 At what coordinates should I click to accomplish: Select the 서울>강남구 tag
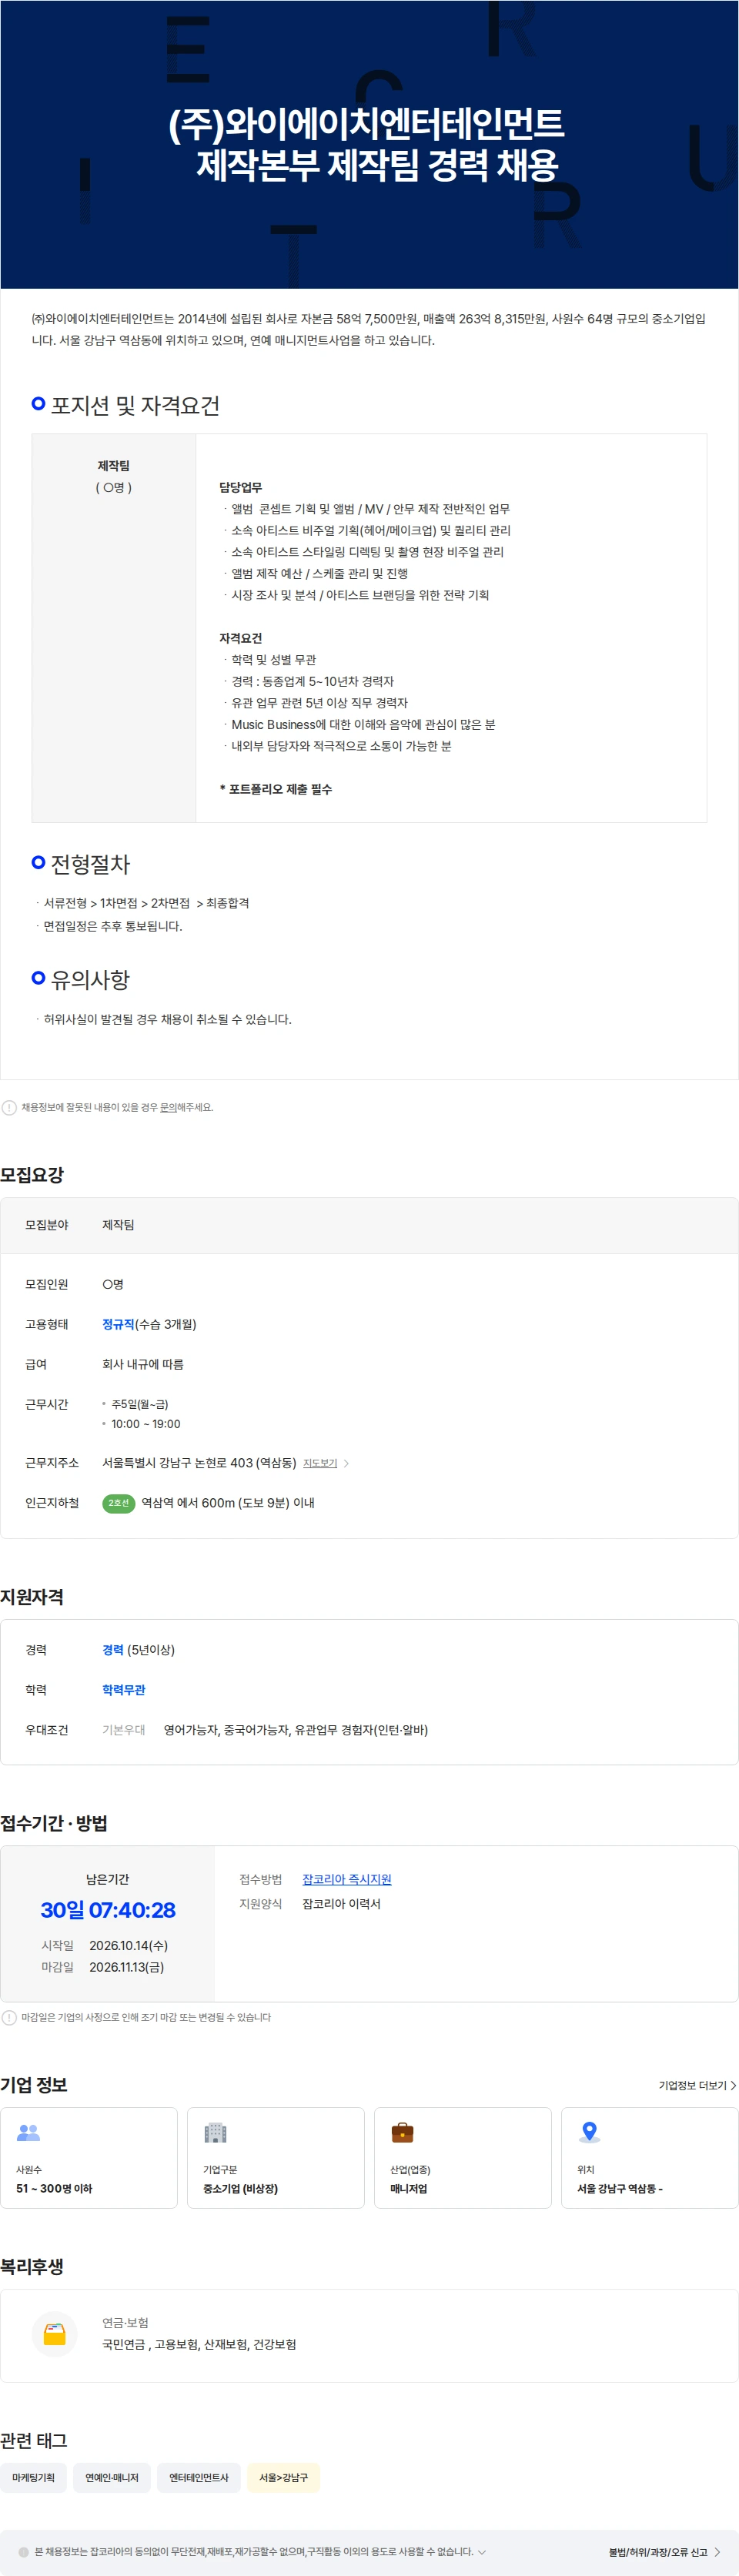(x=283, y=2477)
